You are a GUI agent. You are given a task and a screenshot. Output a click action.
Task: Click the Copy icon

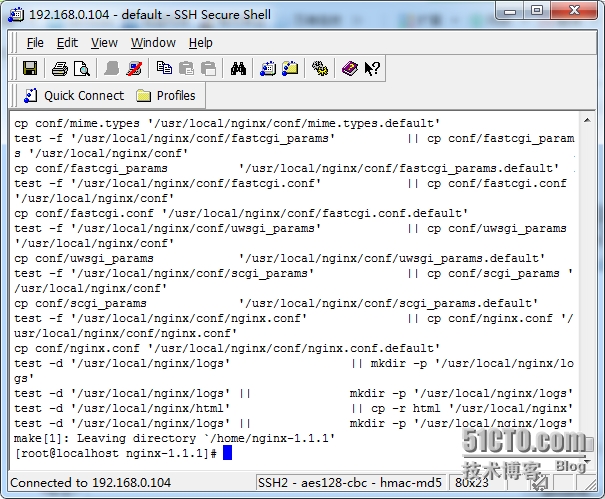click(x=164, y=68)
